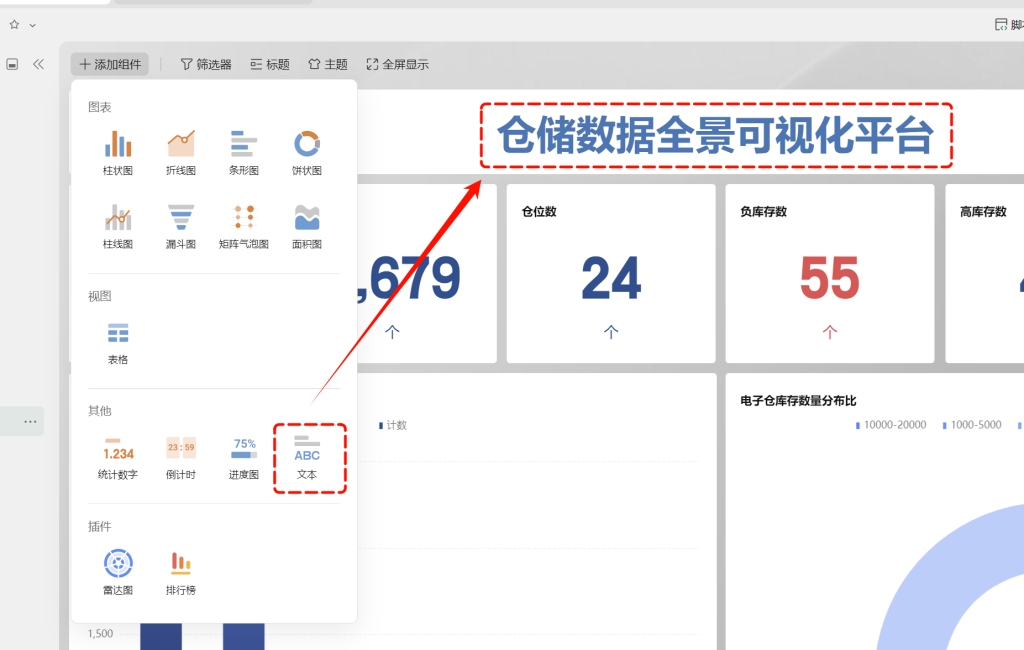
Task: Open the dropdown arrow beside the star
Action: coord(33,25)
